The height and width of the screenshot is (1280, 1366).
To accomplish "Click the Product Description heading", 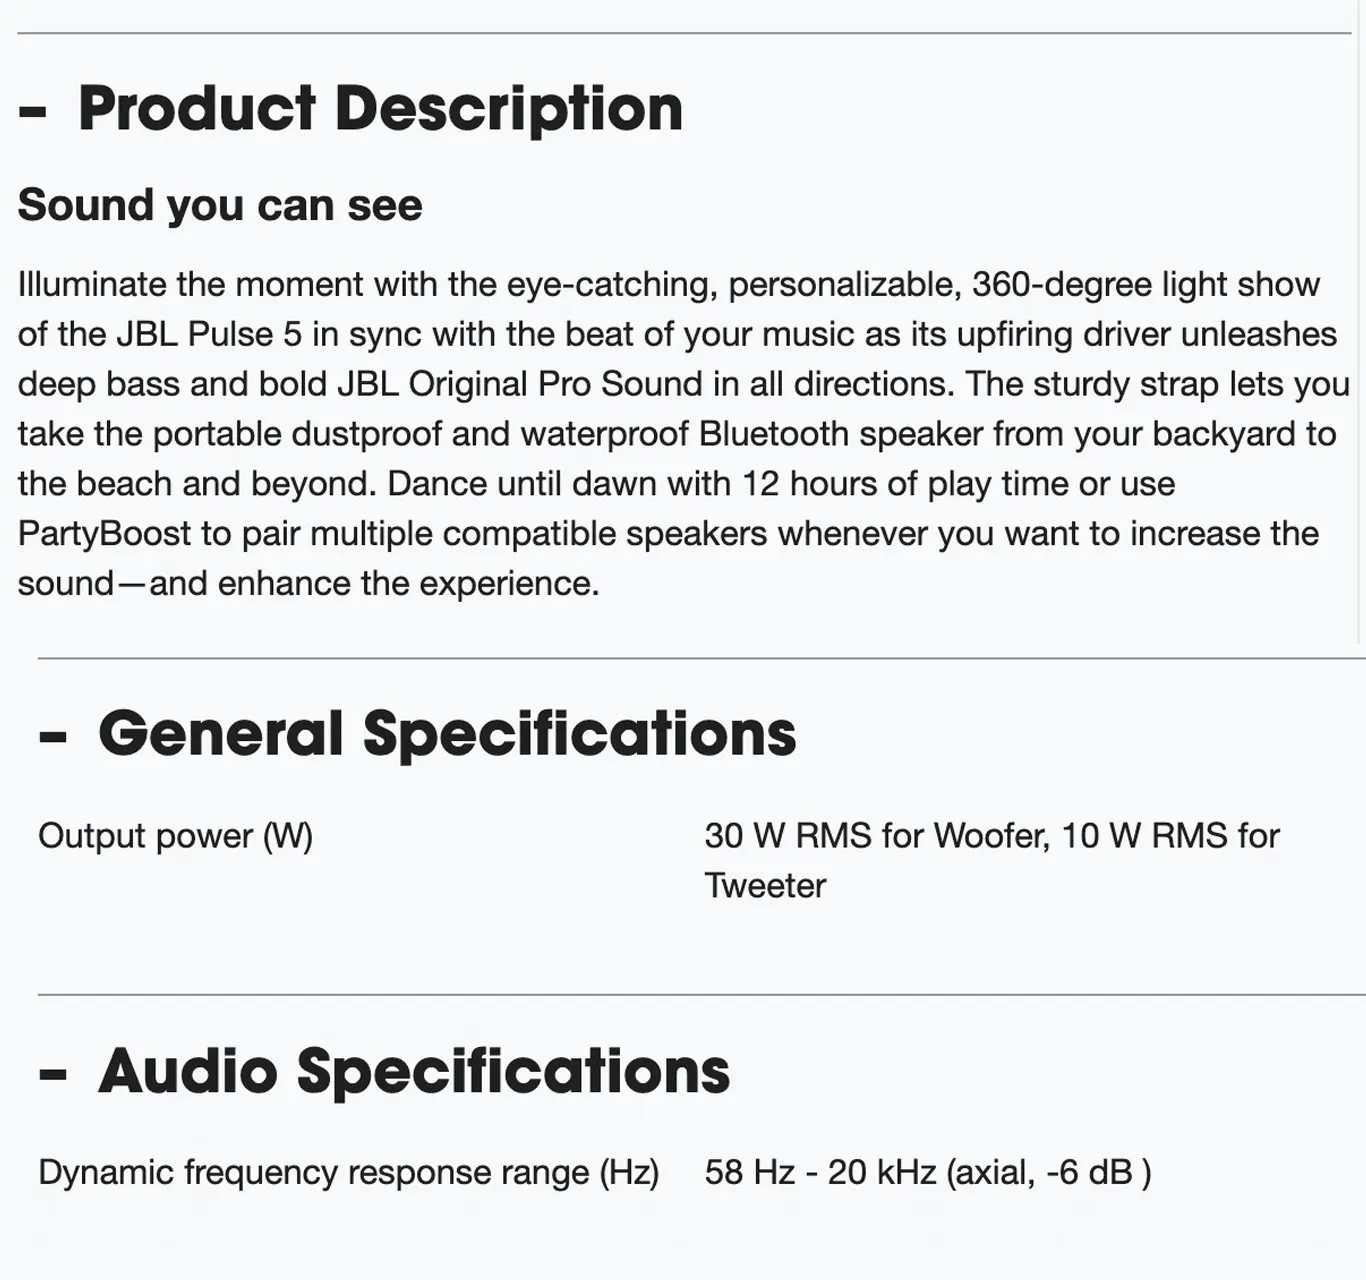I will pyautogui.click(x=380, y=108).
